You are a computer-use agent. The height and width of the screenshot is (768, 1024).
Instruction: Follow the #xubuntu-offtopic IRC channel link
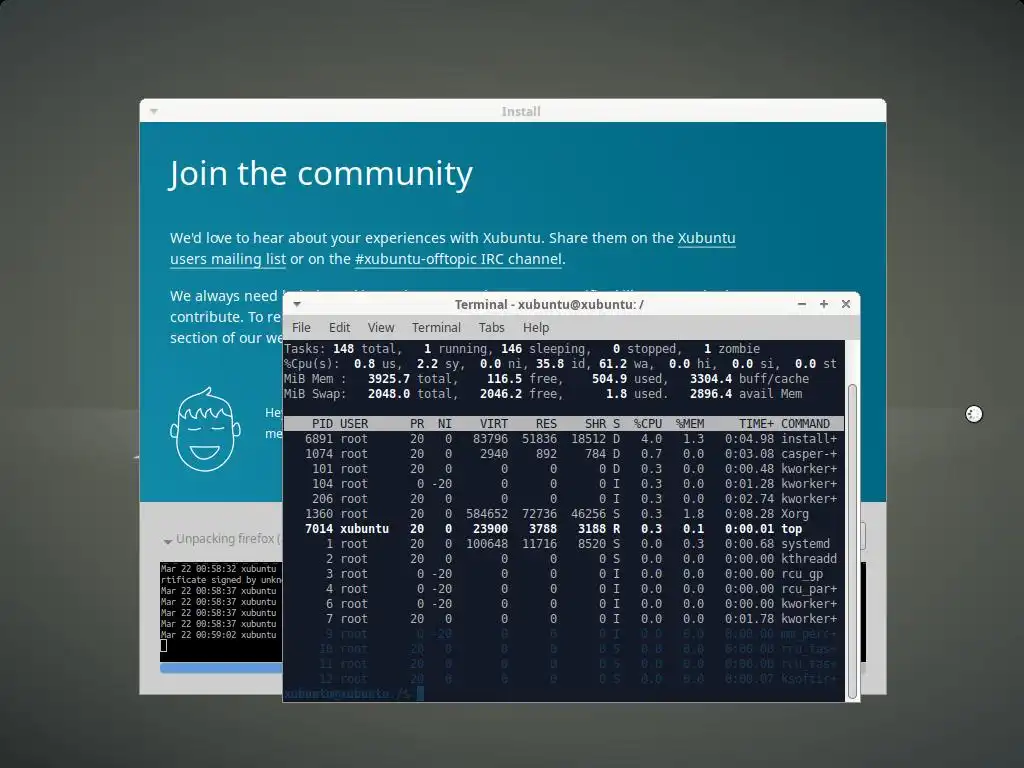tap(458, 259)
